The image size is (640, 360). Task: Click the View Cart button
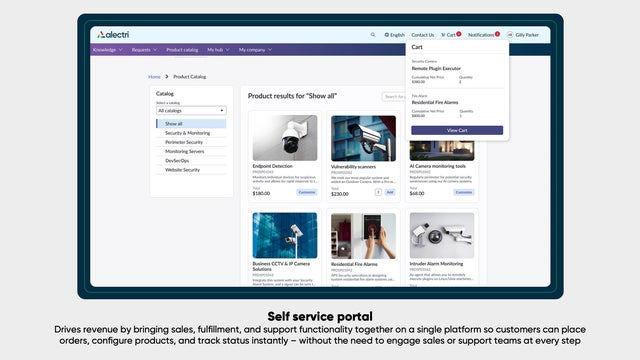click(457, 130)
